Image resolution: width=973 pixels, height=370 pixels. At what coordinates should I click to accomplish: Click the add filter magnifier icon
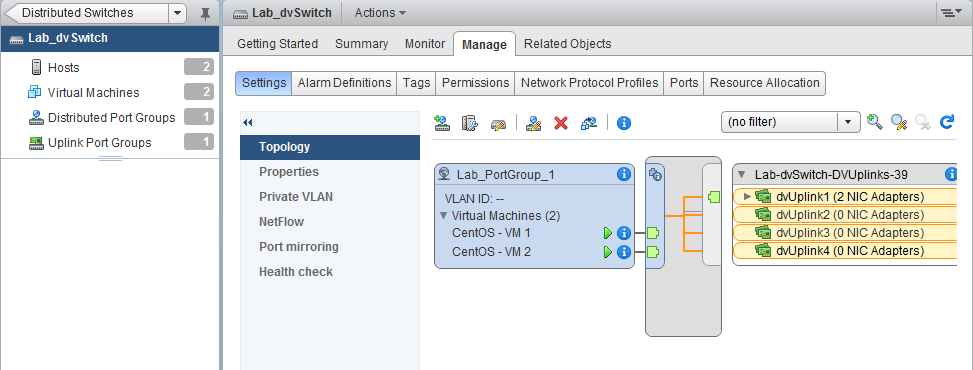point(874,122)
